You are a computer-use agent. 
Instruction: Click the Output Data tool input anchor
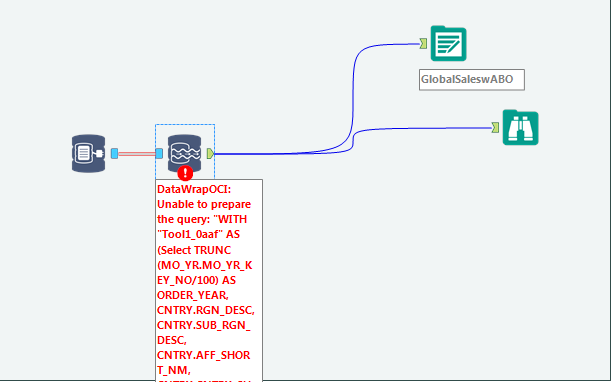[x=423, y=44]
